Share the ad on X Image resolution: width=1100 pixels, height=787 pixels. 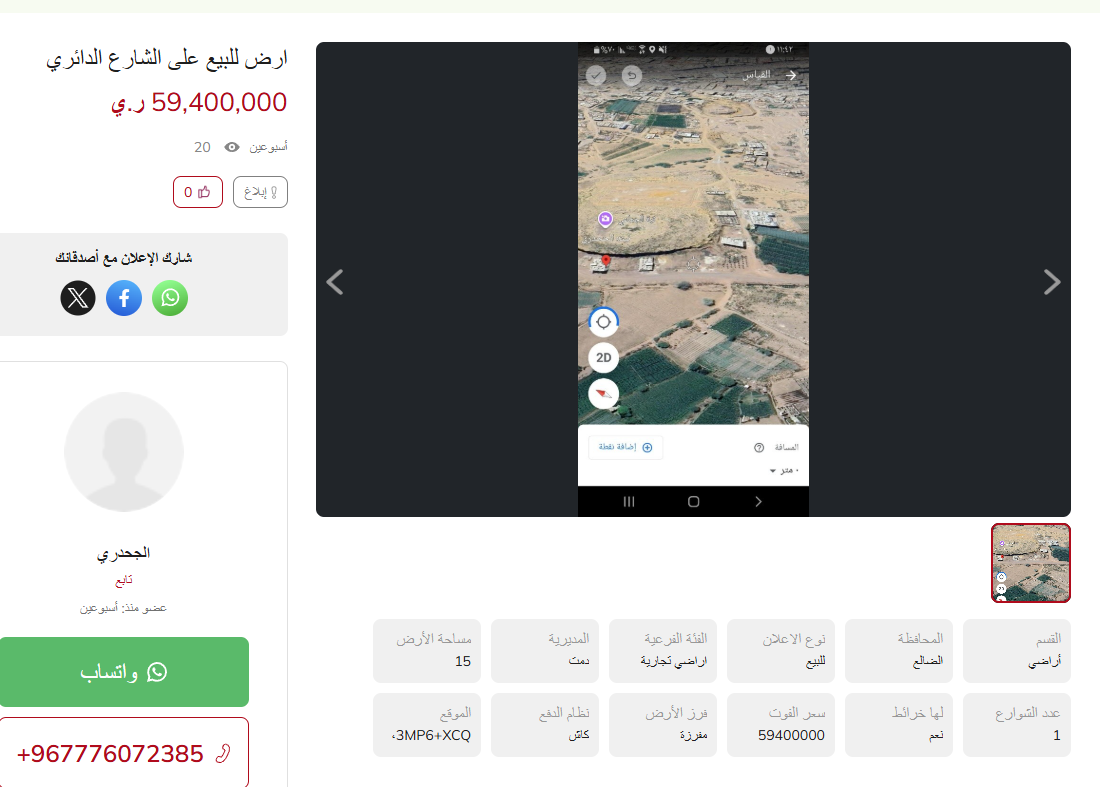tap(78, 298)
